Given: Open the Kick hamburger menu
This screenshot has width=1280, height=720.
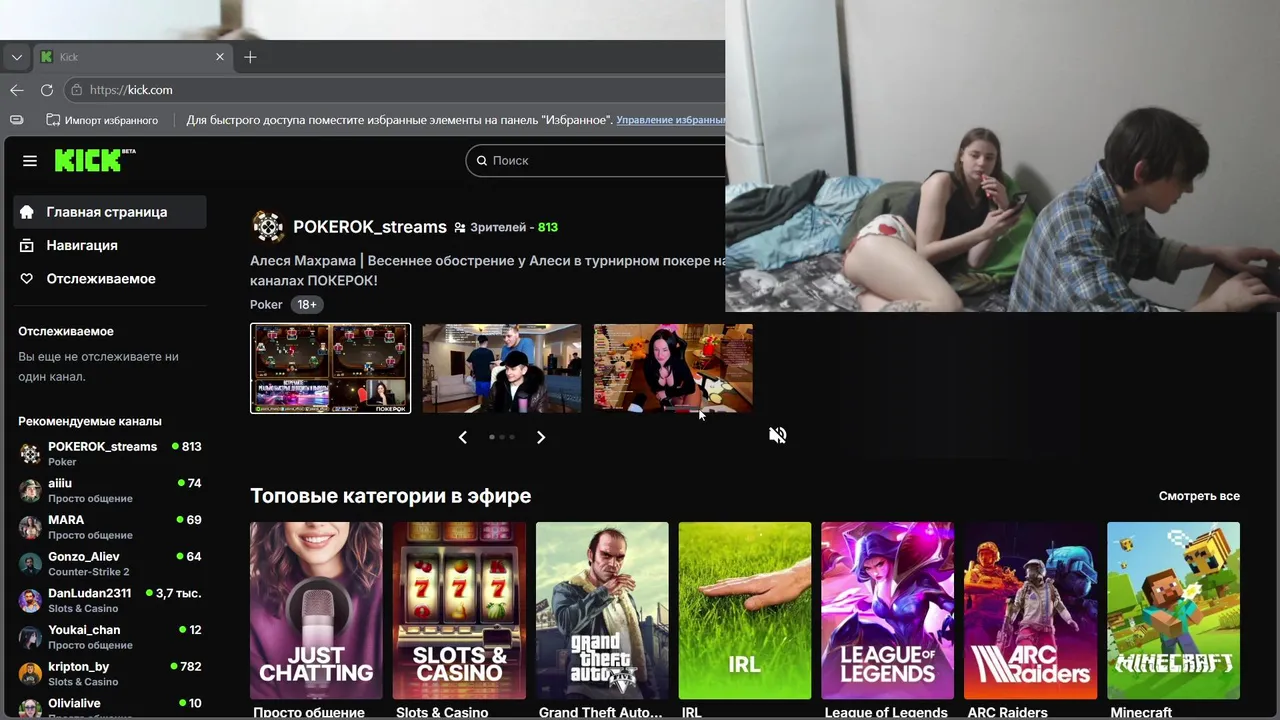Looking at the screenshot, I should point(30,161).
